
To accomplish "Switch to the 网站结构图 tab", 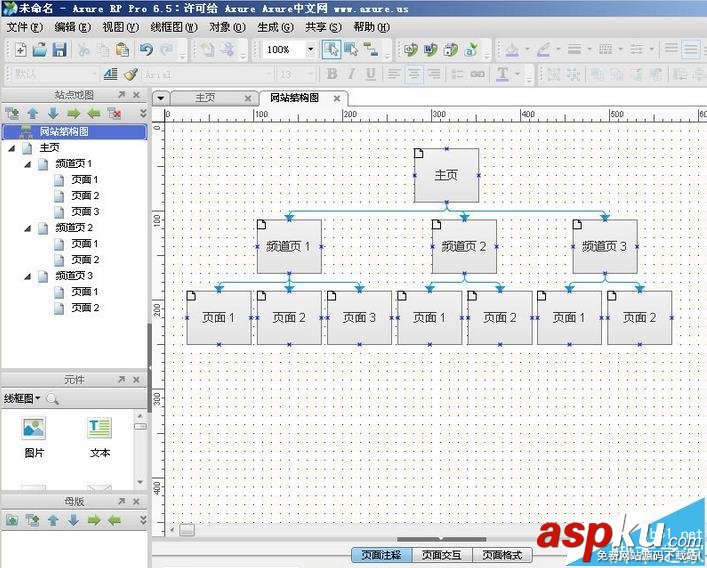I will coord(294,98).
